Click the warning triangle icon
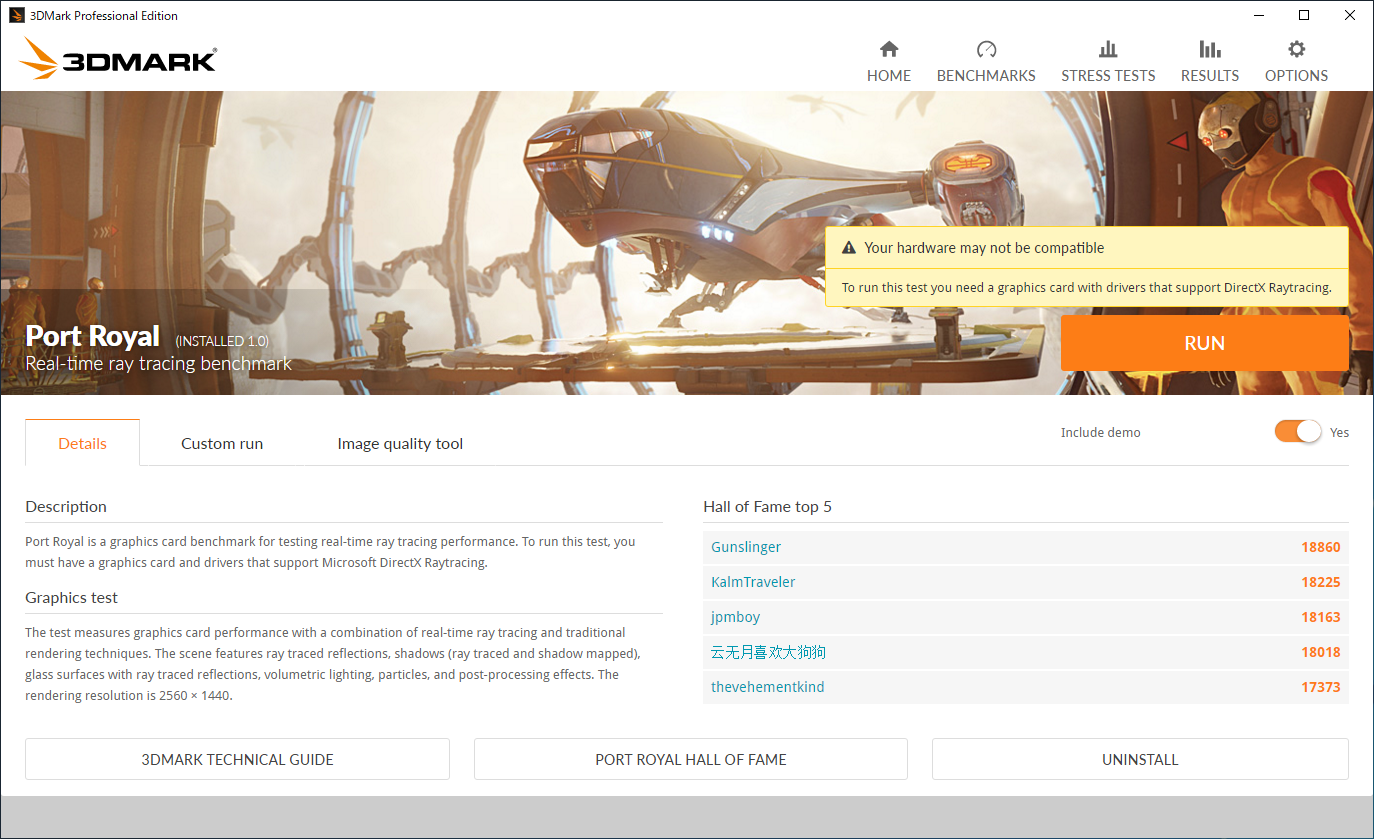The height and width of the screenshot is (839, 1374). tap(849, 248)
